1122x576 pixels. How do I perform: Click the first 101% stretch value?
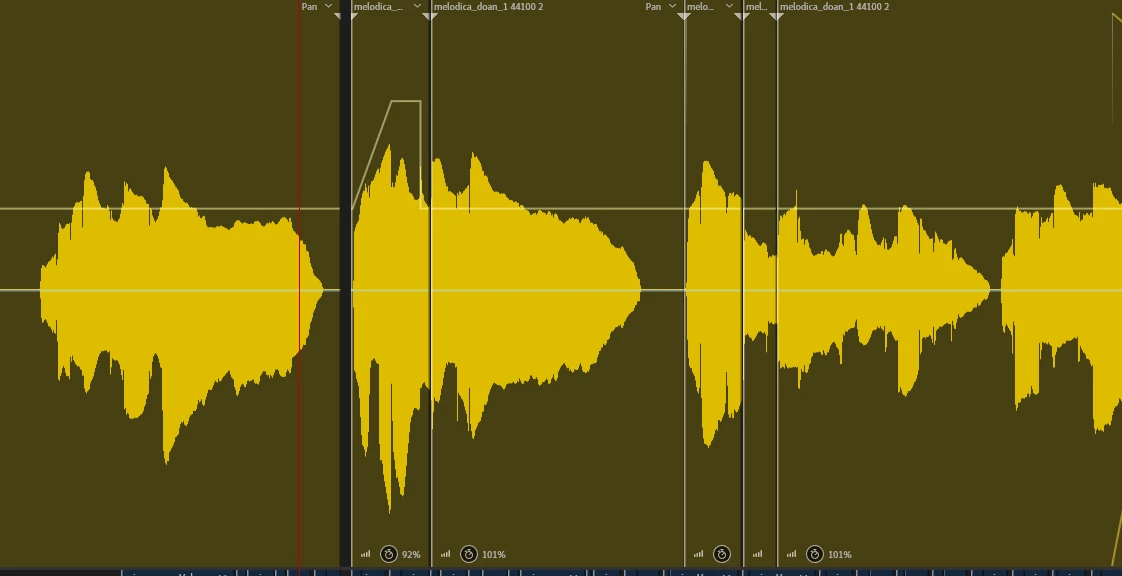pyautogui.click(x=494, y=555)
